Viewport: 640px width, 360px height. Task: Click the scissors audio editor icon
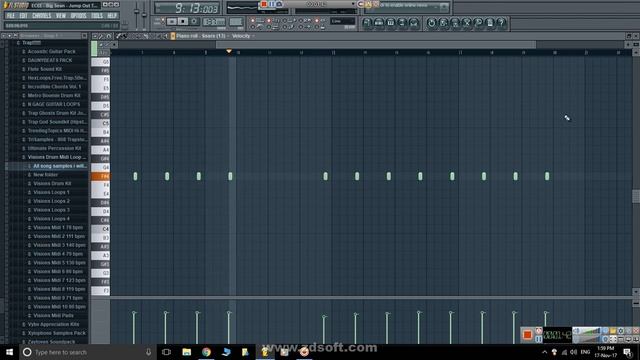point(467,23)
